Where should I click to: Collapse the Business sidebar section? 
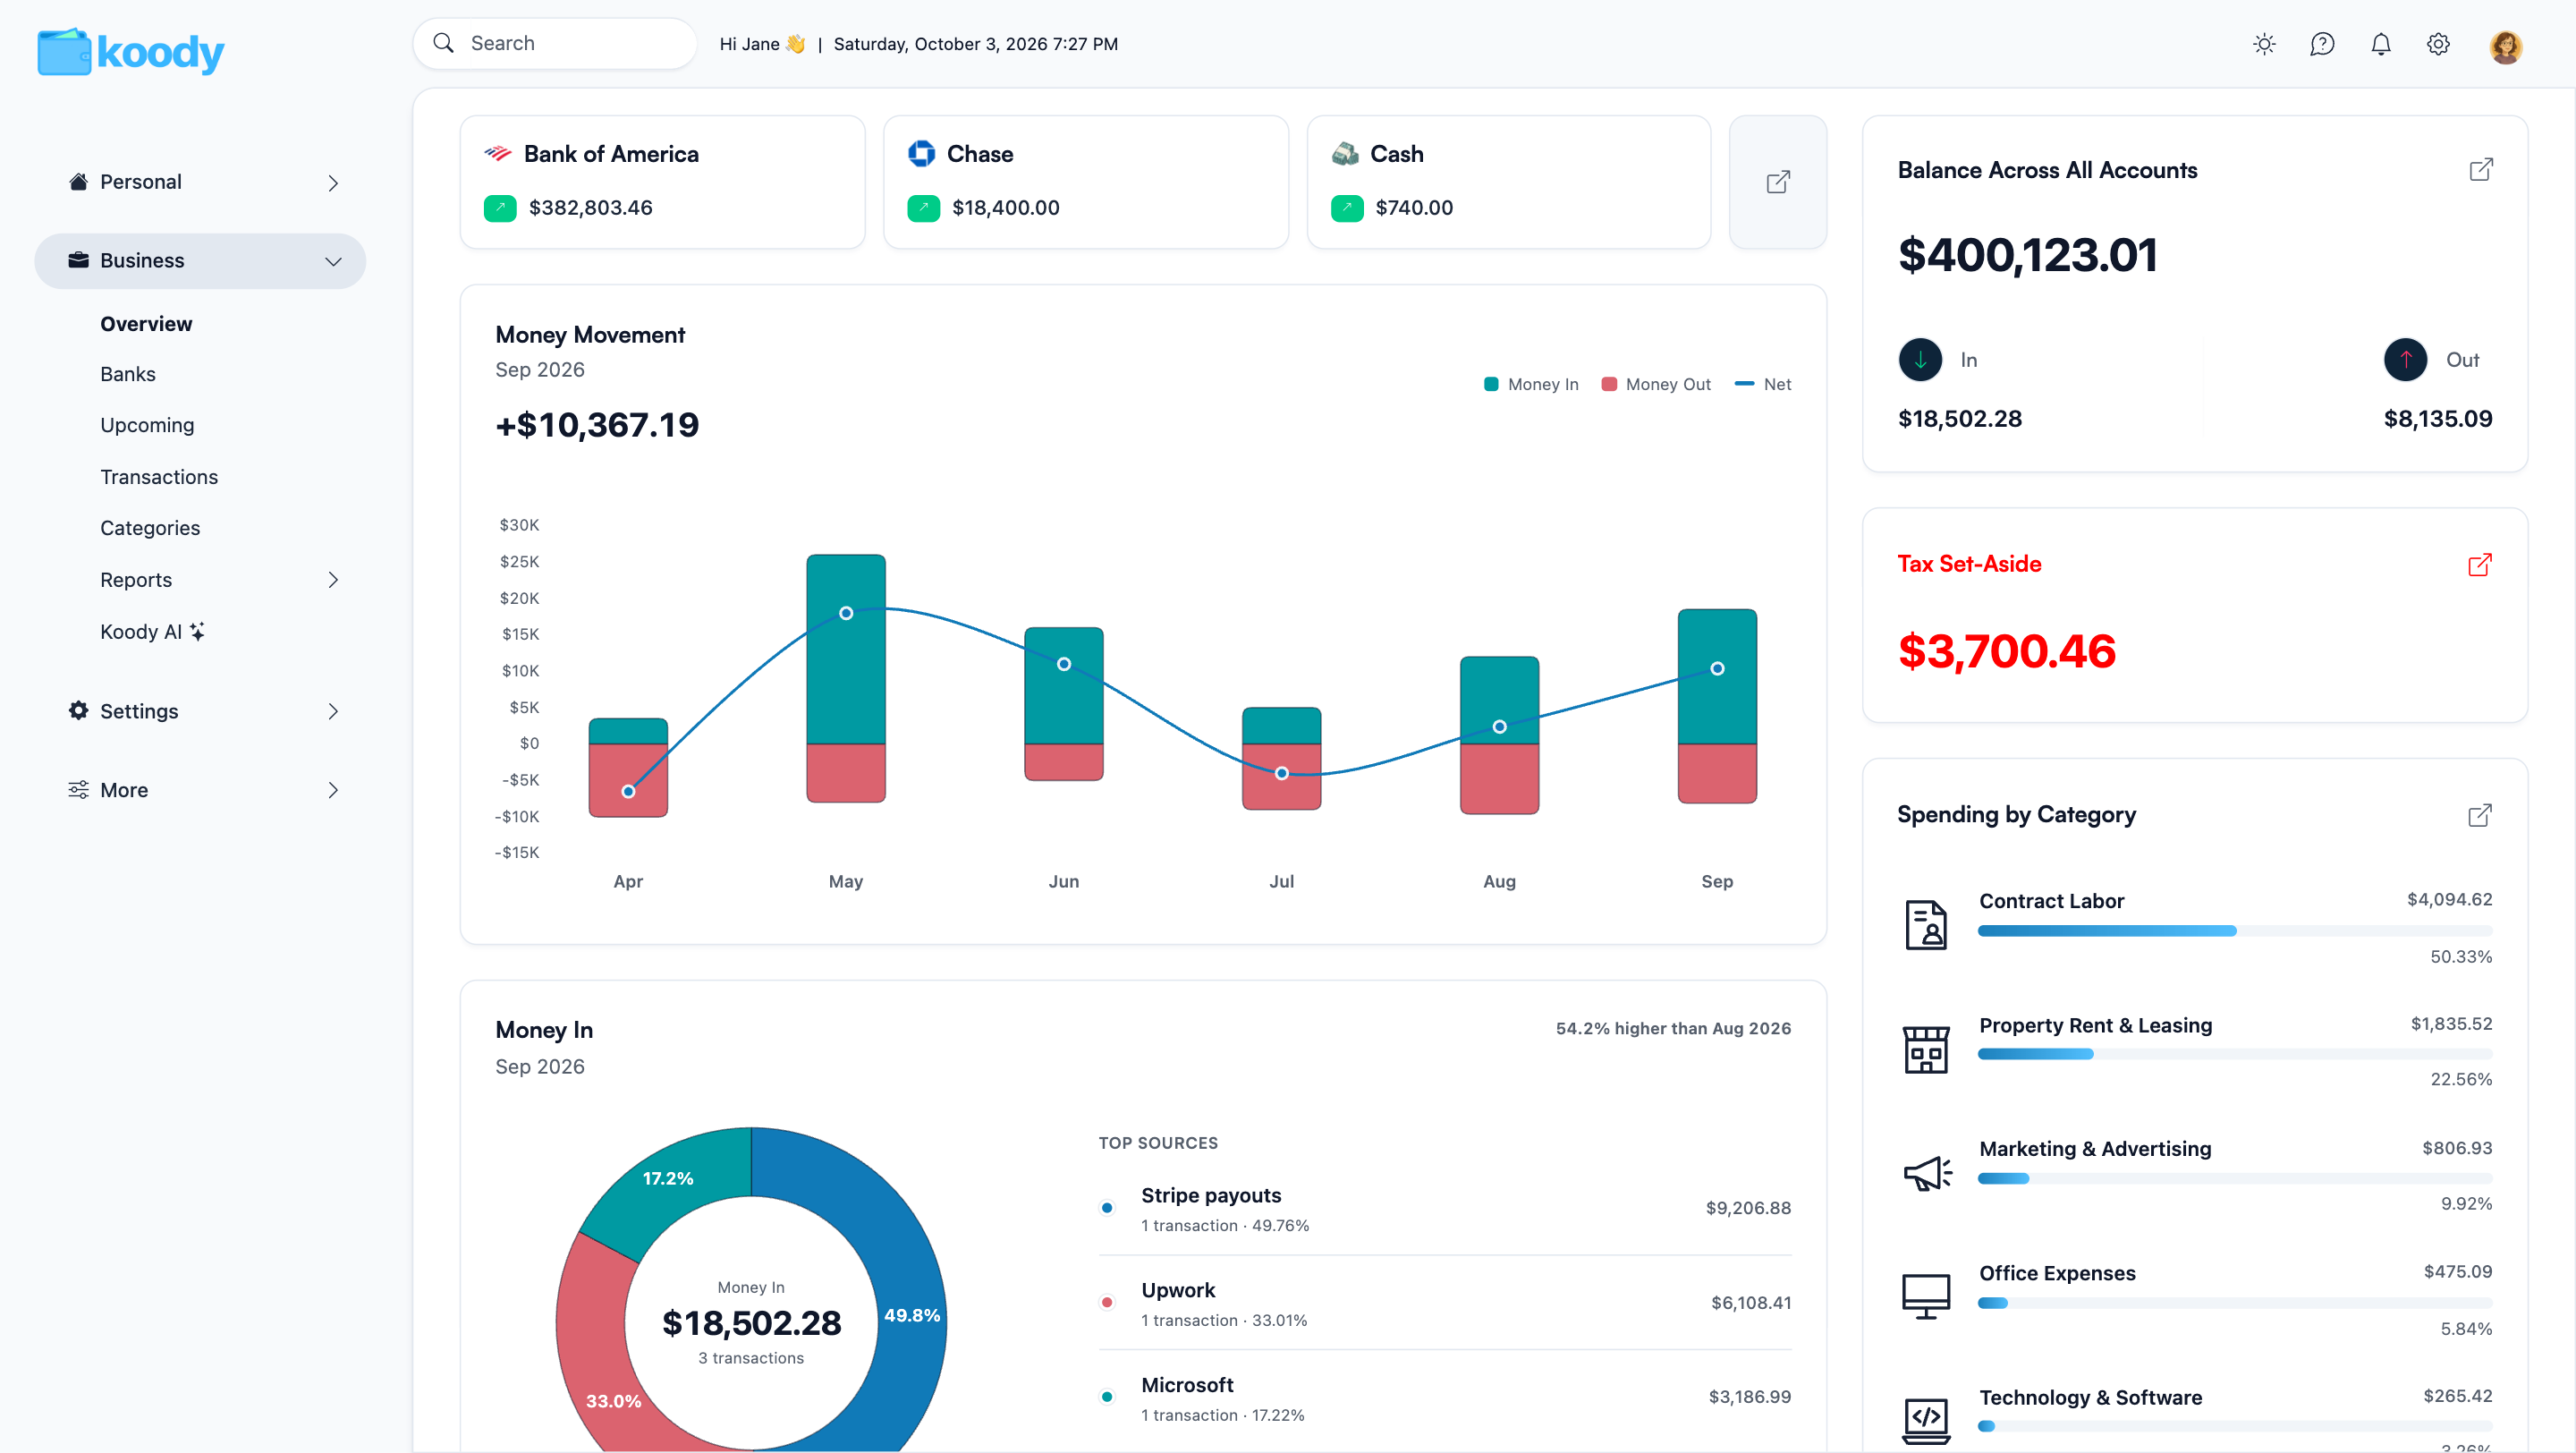[200, 261]
